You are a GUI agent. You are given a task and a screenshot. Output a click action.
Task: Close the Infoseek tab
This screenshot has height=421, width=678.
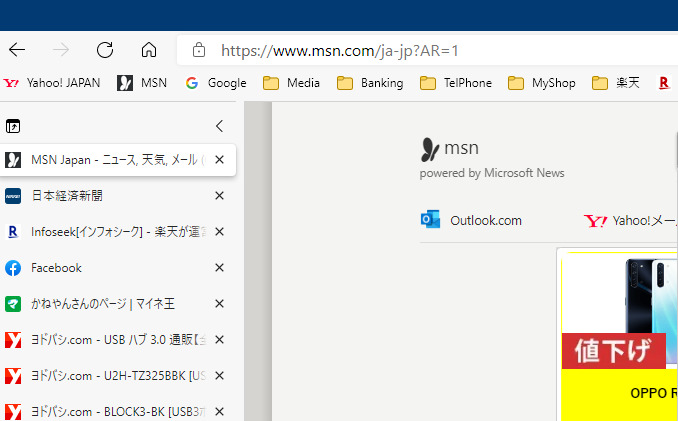click(x=219, y=232)
